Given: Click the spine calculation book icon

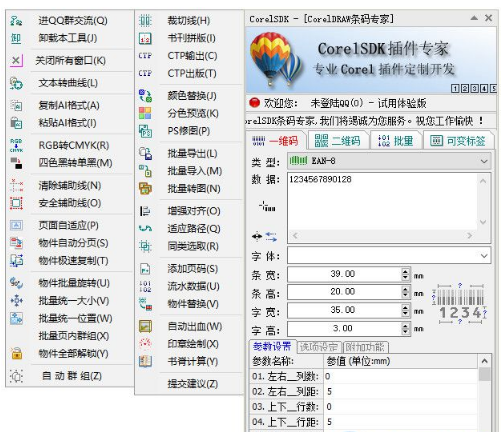Looking at the screenshot, I should 145,361.
